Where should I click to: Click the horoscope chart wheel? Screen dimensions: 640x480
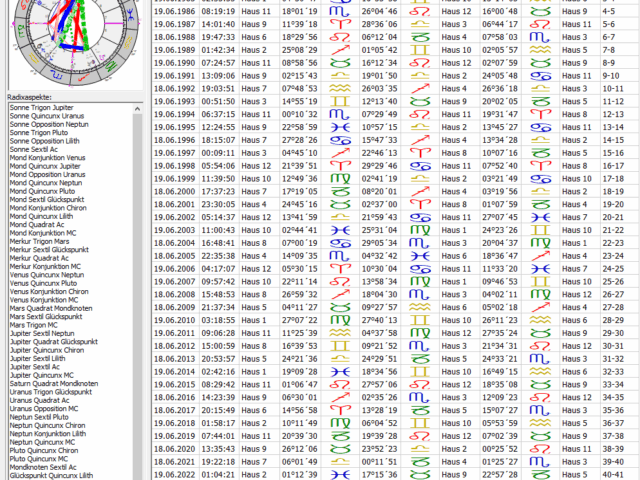pyautogui.click(x=70, y=40)
